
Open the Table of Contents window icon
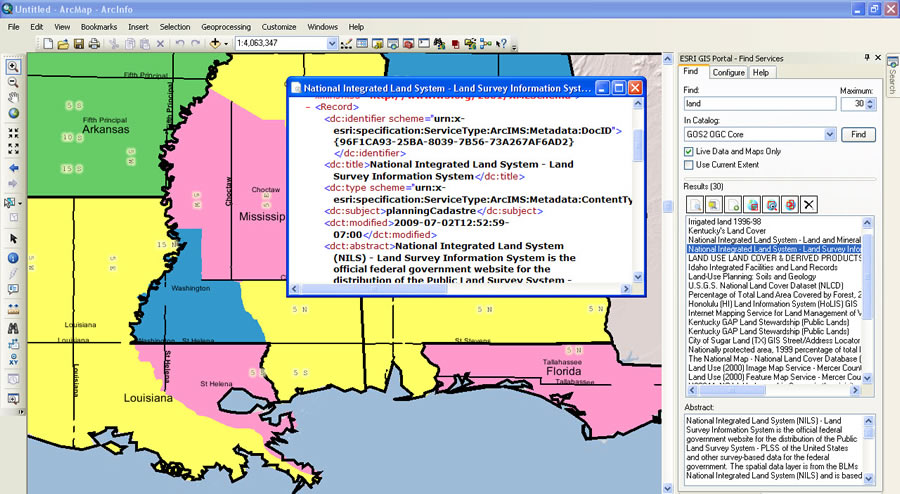point(362,44)
